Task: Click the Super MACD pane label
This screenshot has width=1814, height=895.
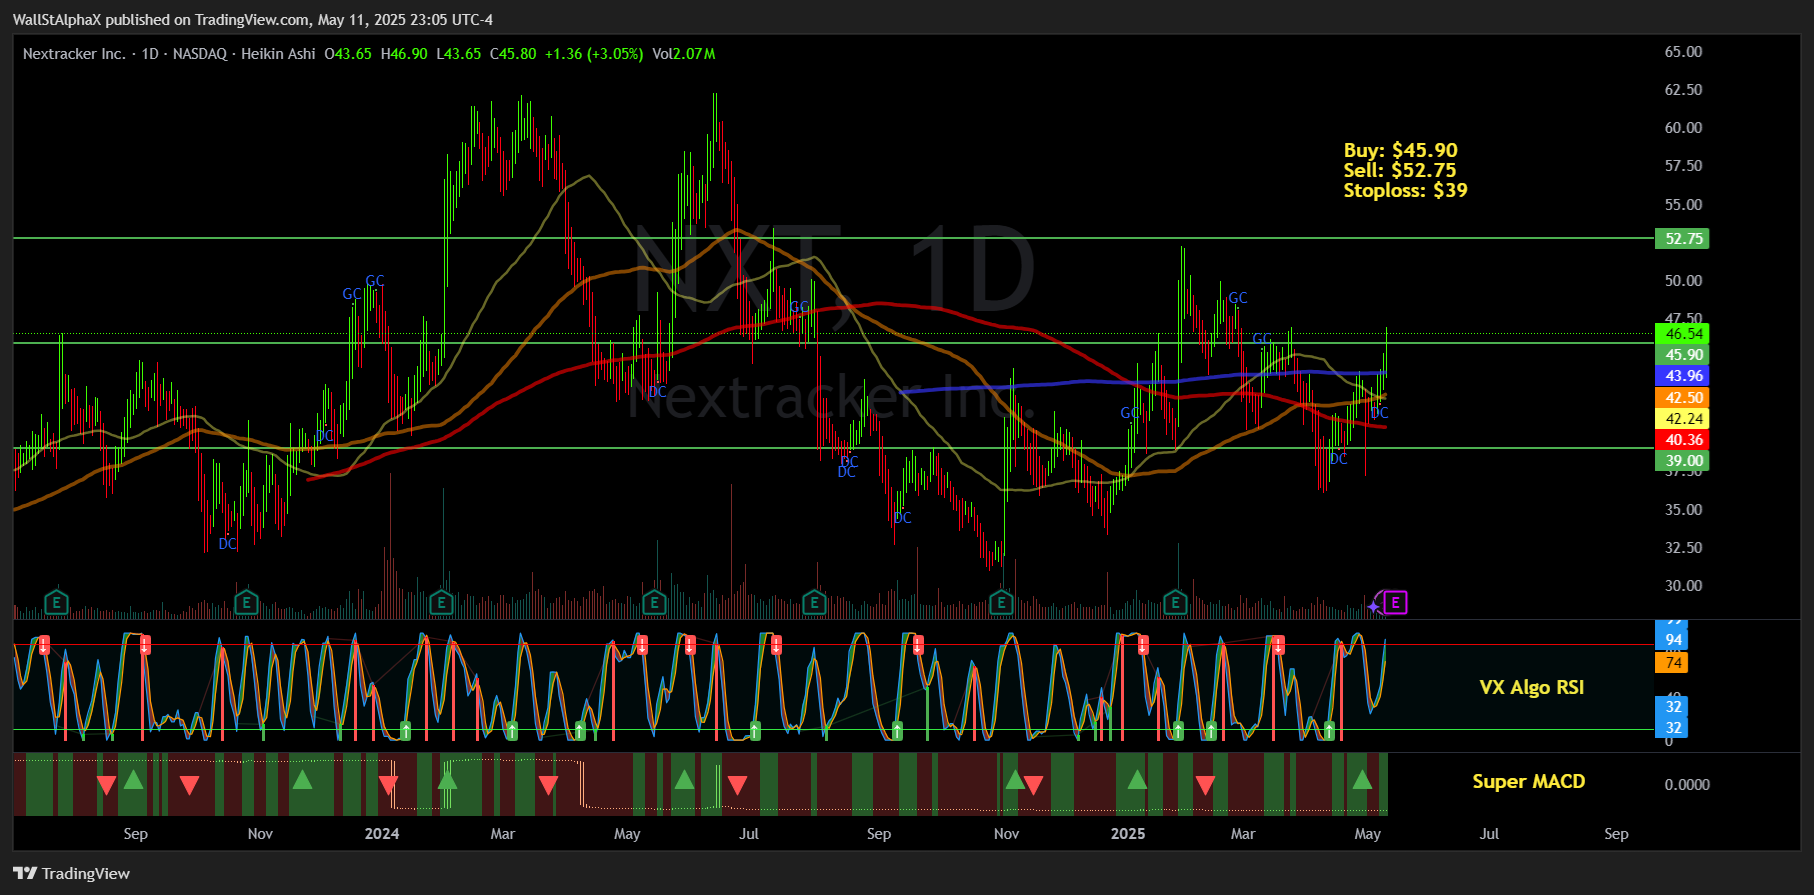Action: click(x=1528, y=781)
